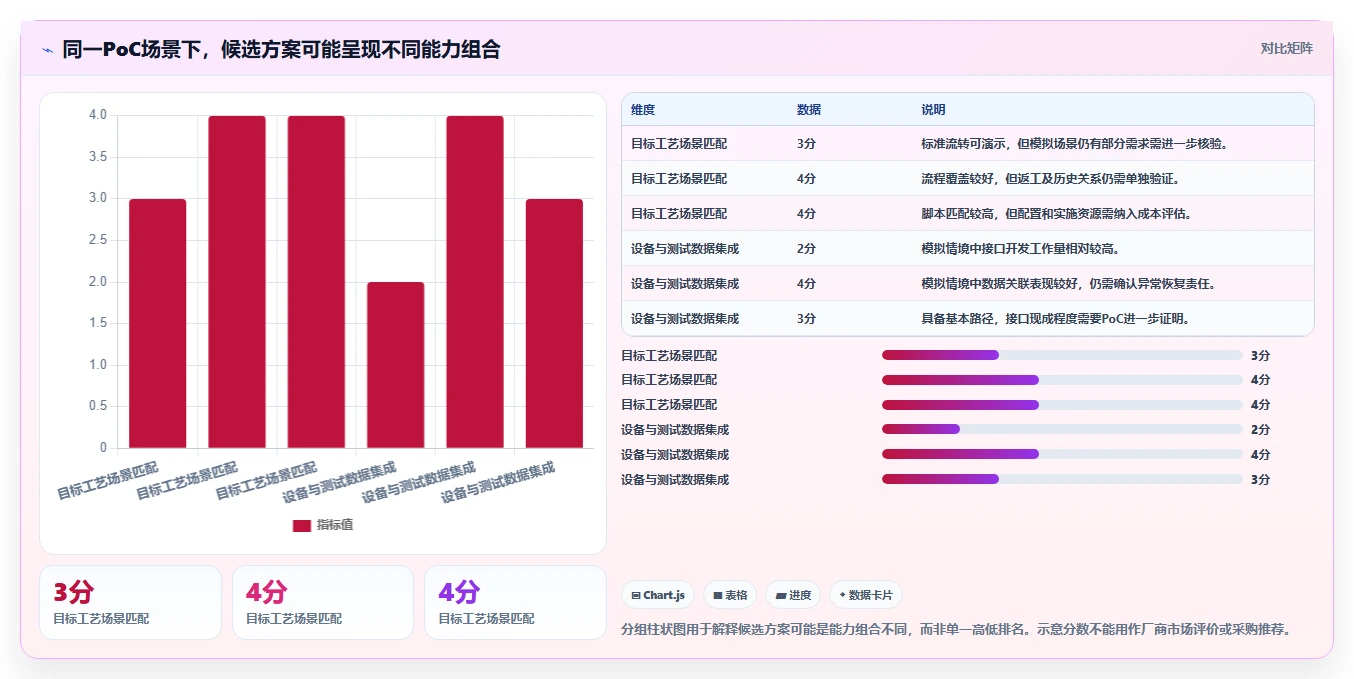
Task: Click the 说明 column header
Action: click(x=933, y=110)
